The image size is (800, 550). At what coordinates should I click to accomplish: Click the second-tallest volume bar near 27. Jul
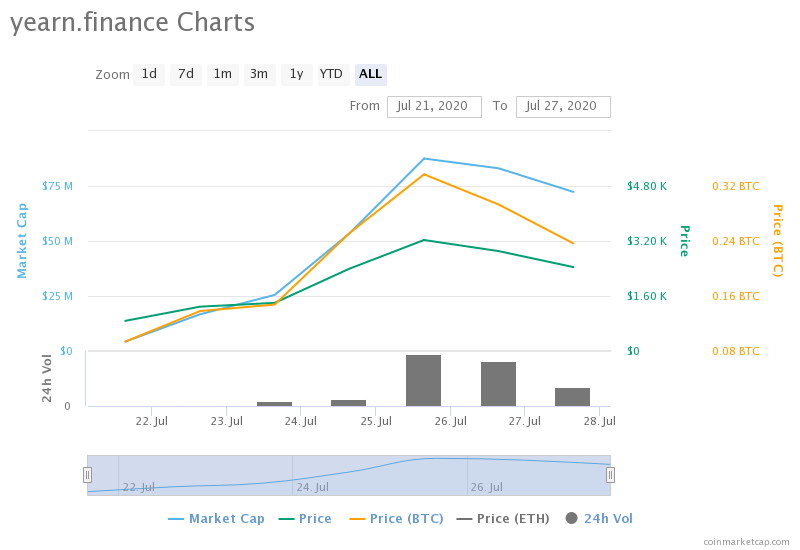pos(498,384)
